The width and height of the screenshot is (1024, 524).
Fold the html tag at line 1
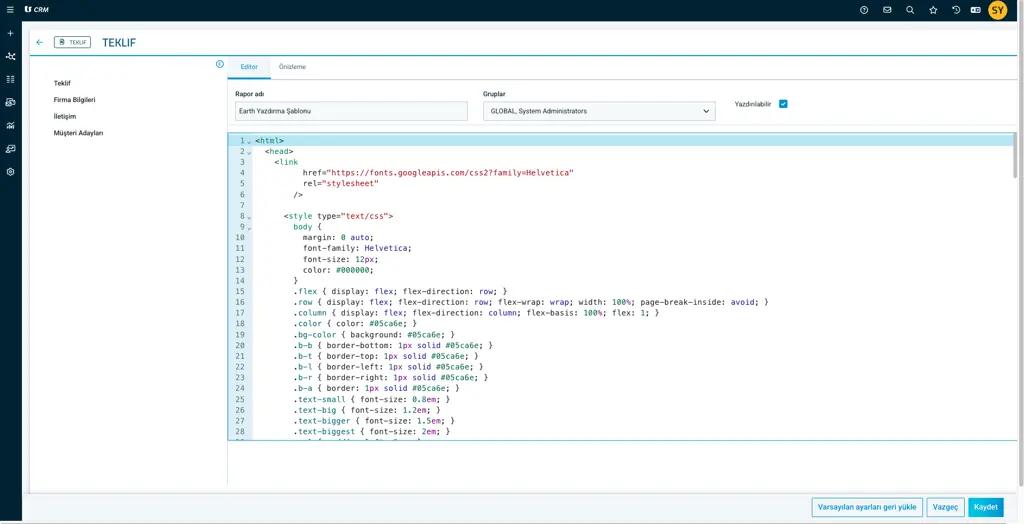point(249,142)
